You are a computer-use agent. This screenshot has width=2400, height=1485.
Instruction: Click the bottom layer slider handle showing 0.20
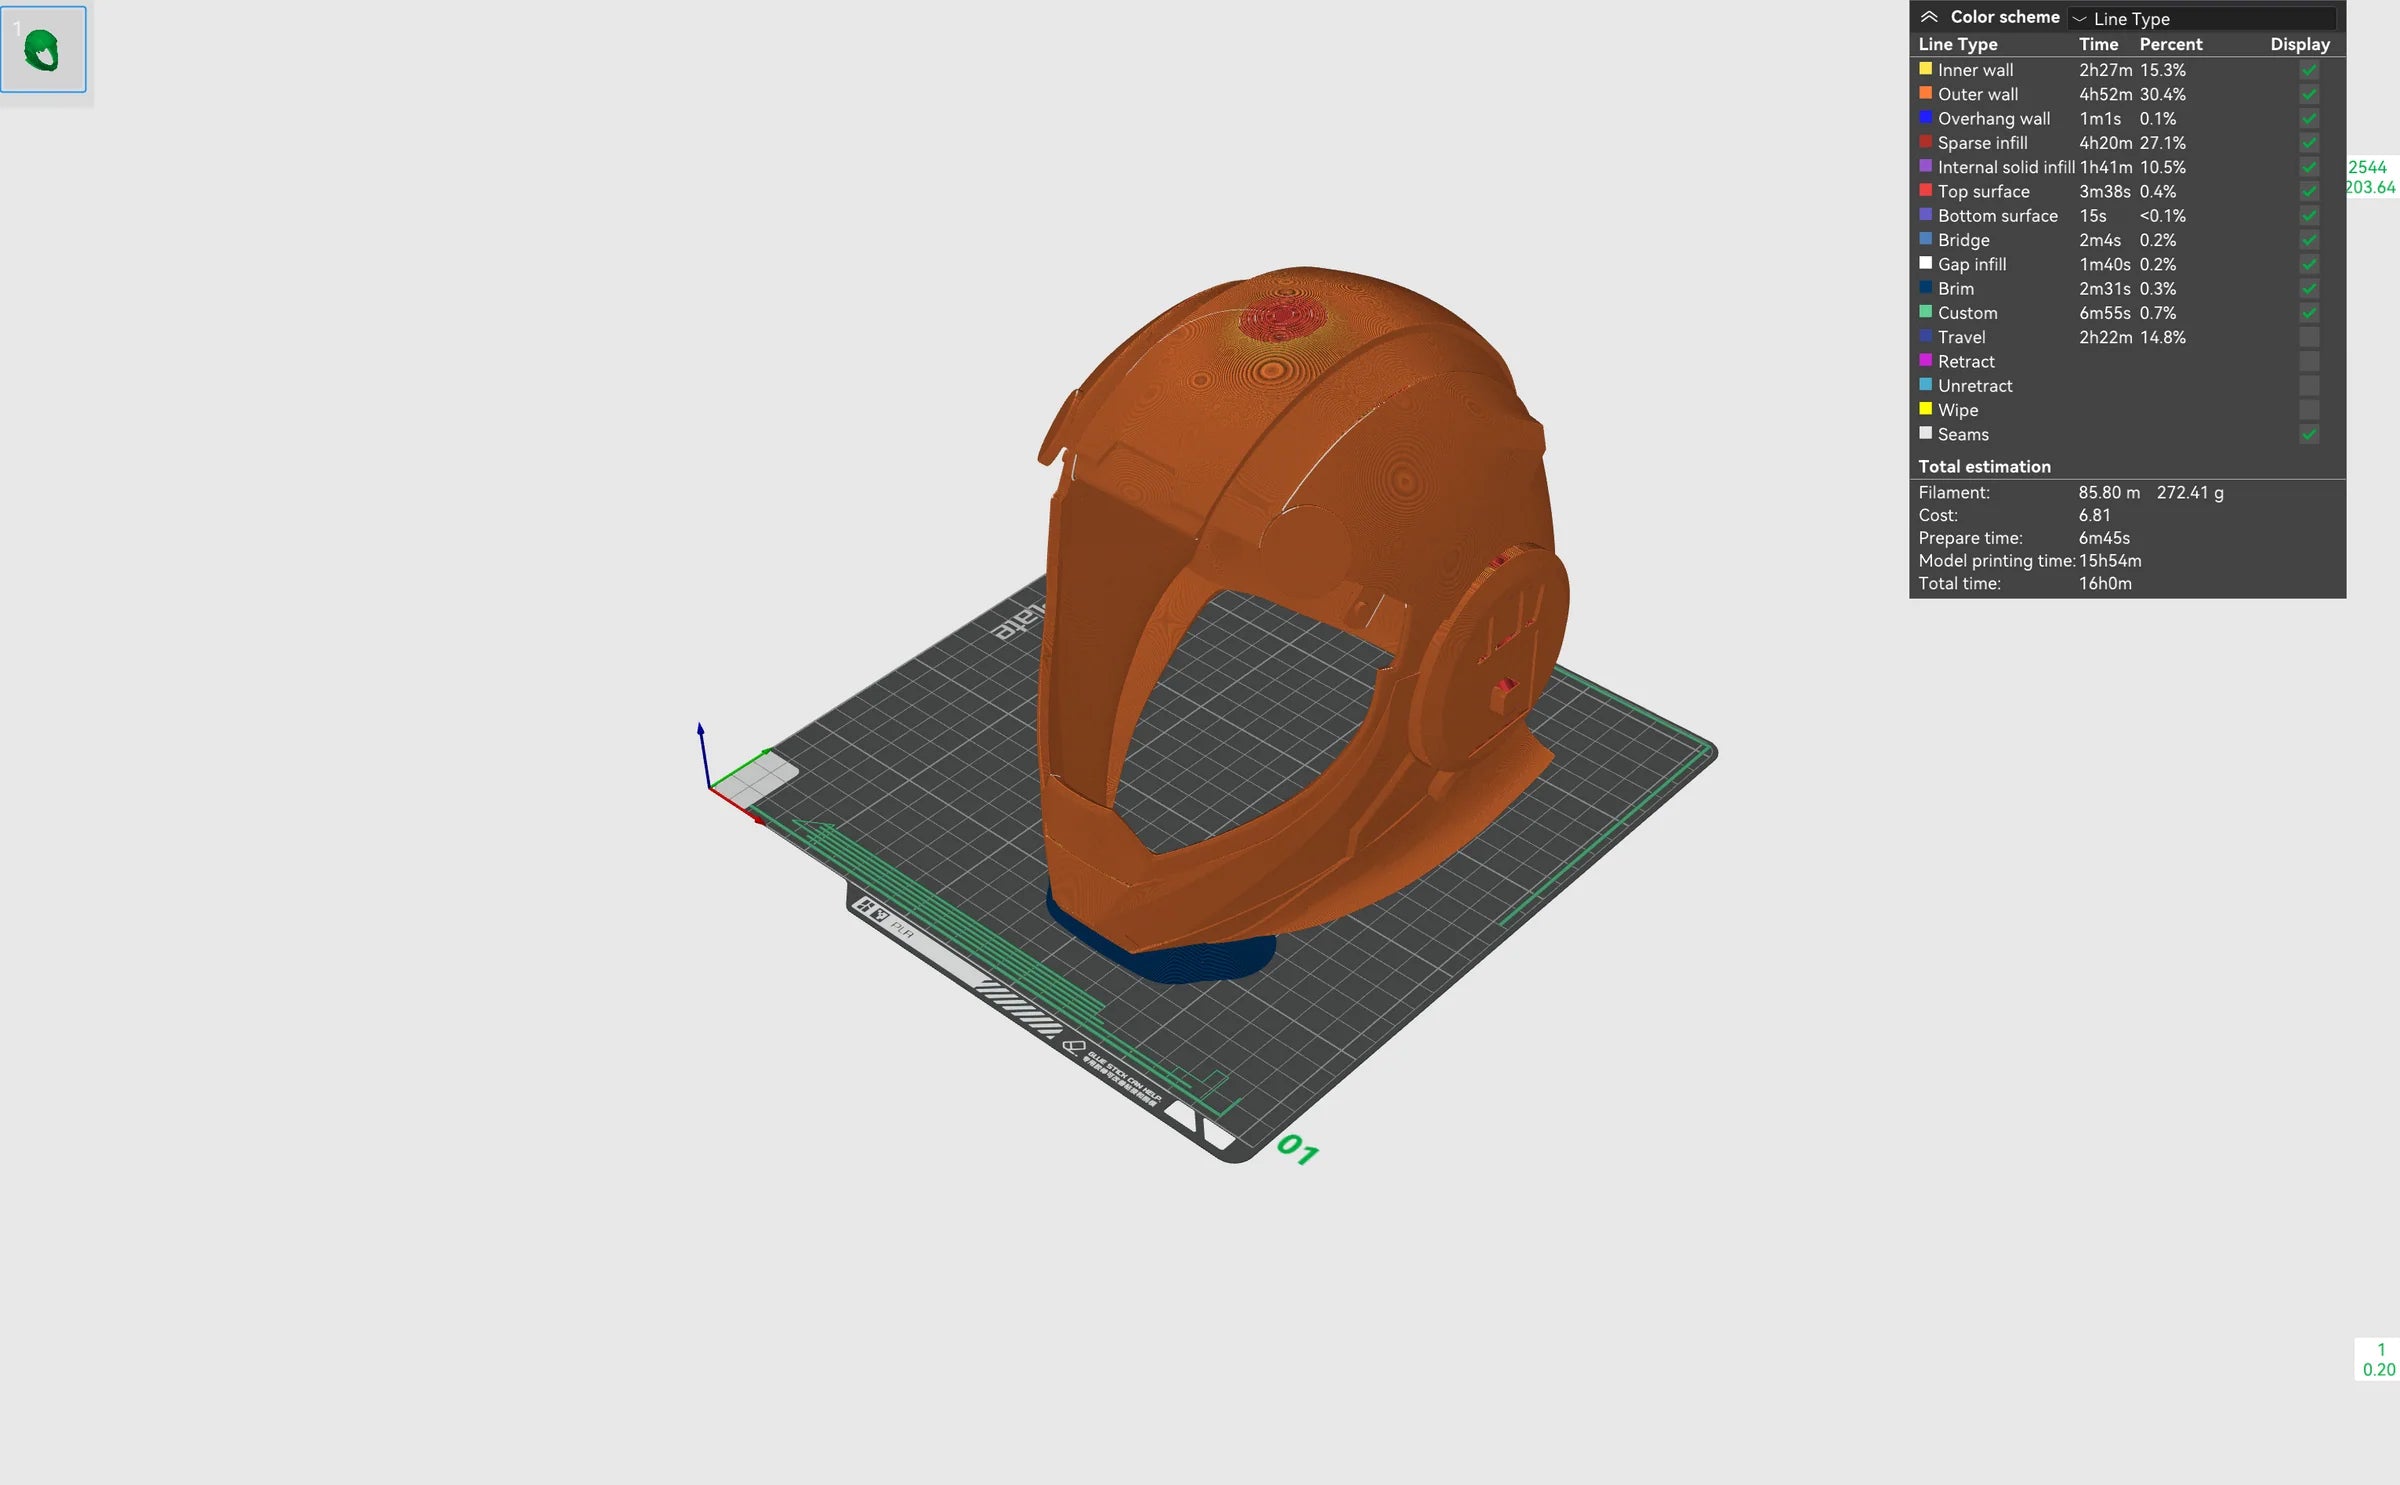pos(2378,1360)
